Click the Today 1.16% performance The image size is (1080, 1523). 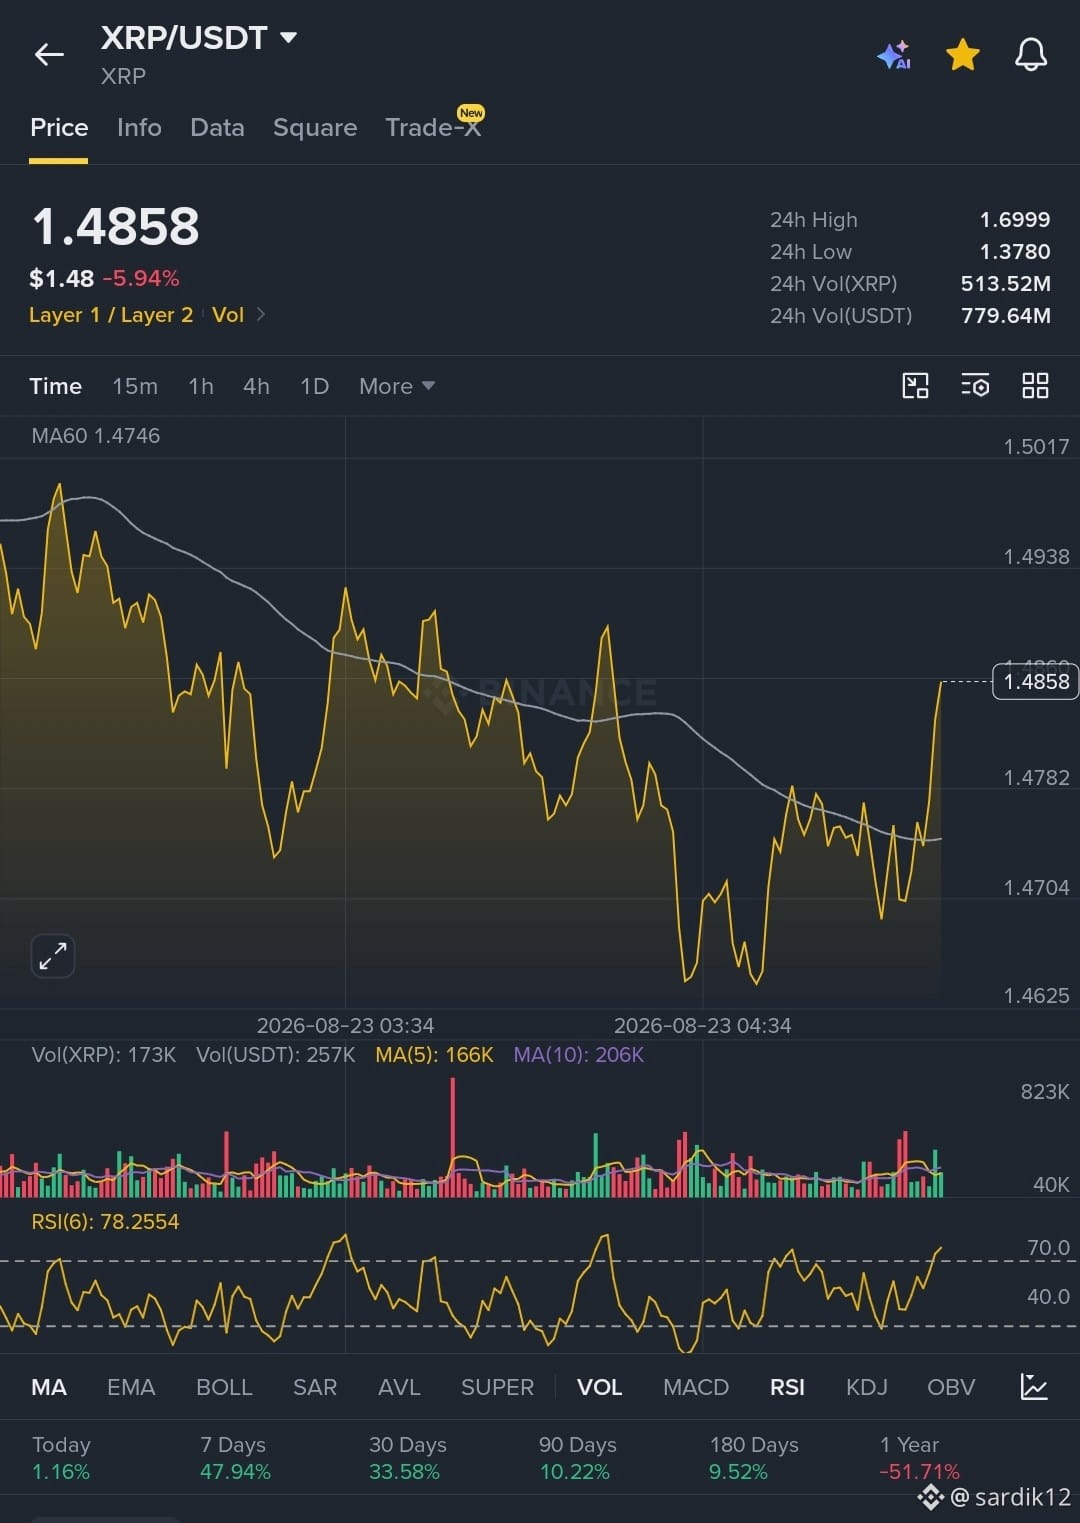pyautogui.click(x=61, y=1458)
